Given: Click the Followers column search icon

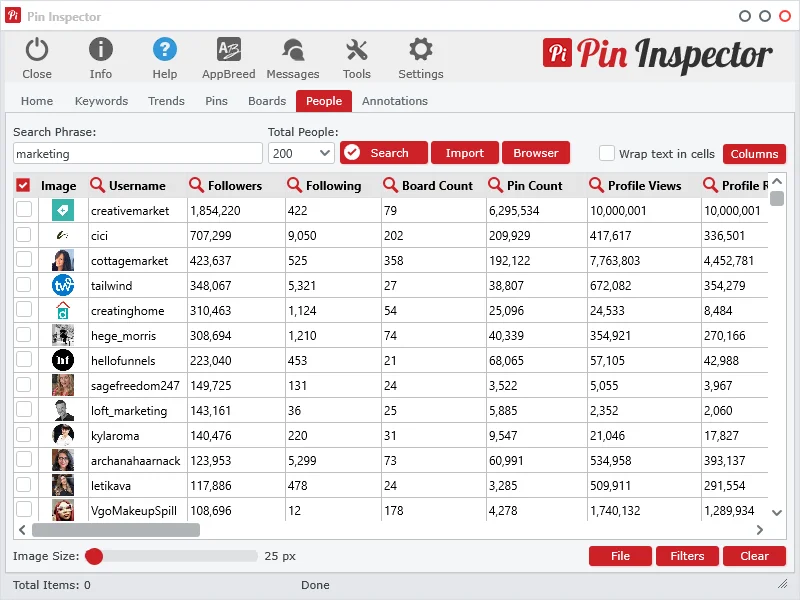Looking at the screenshot, I should pyautogui.click(x=196, y=185).
